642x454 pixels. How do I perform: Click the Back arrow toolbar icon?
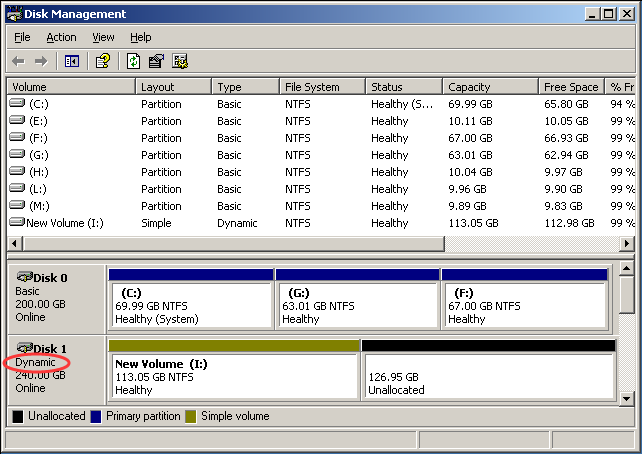(18, 62)
